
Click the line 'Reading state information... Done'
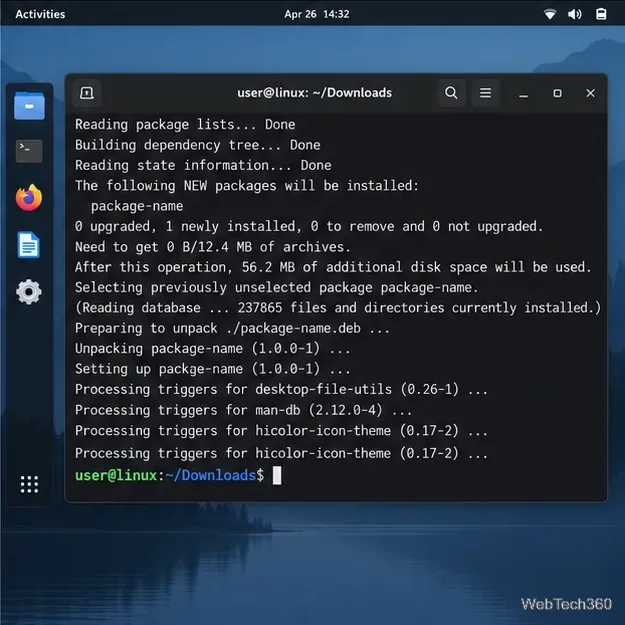(x=203, y=165)
